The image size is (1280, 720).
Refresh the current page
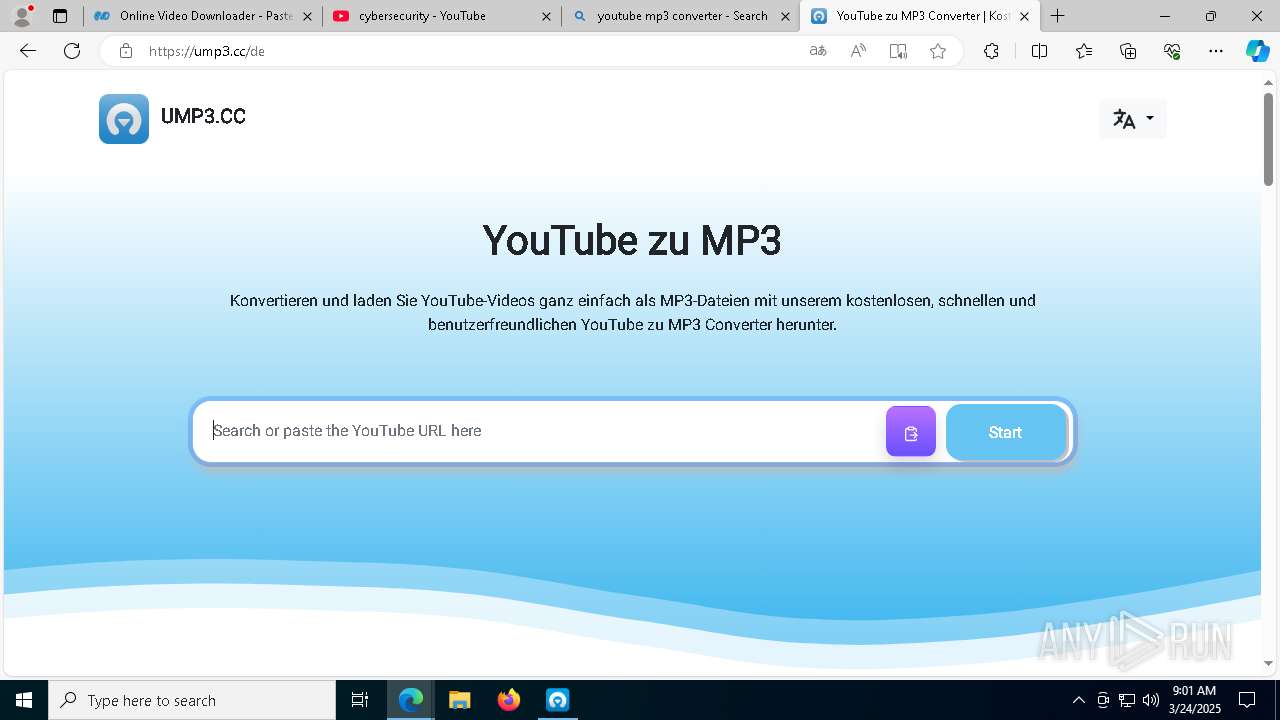(72, 51)
